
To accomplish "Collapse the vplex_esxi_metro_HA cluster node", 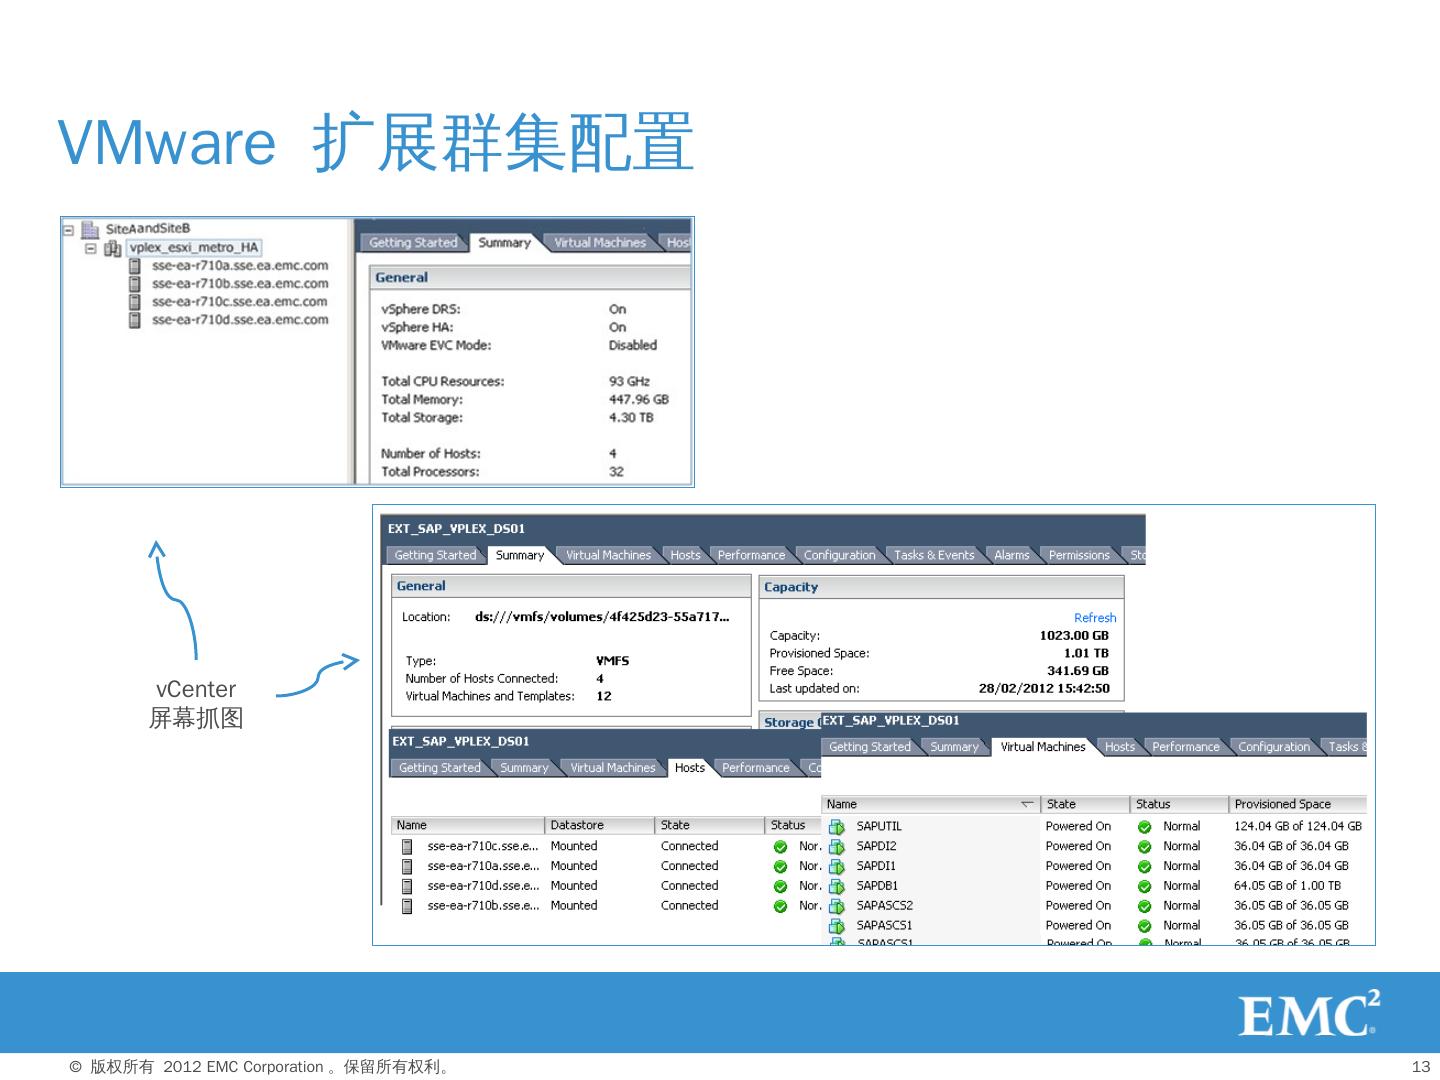I will pos(90,248).
